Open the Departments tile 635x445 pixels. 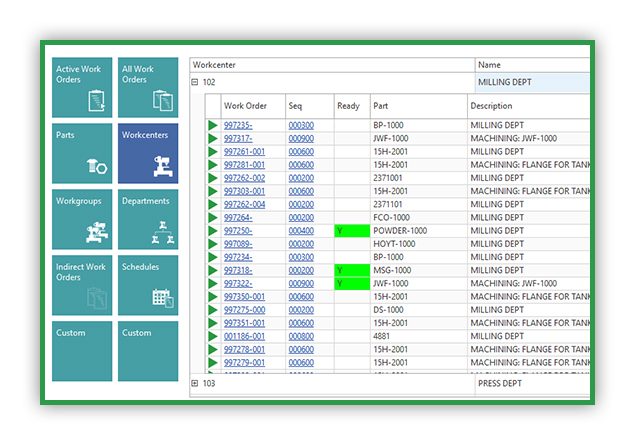148,219
